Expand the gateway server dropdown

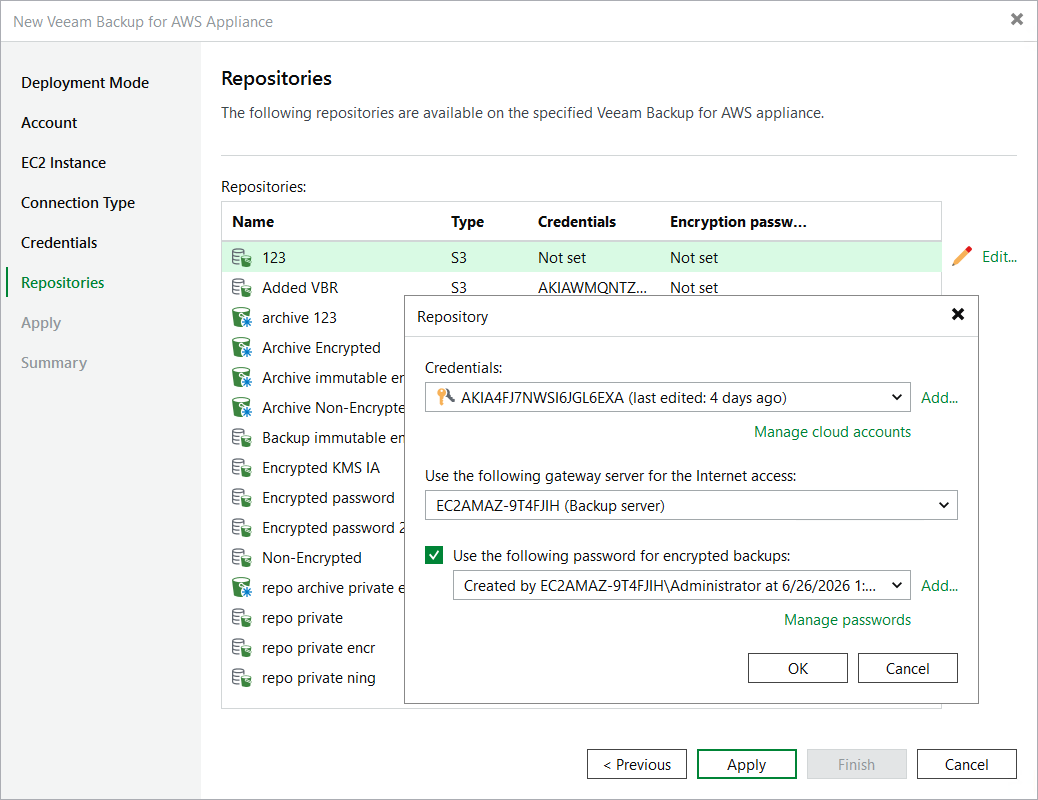pyautogui.click(x=943, y=505)
